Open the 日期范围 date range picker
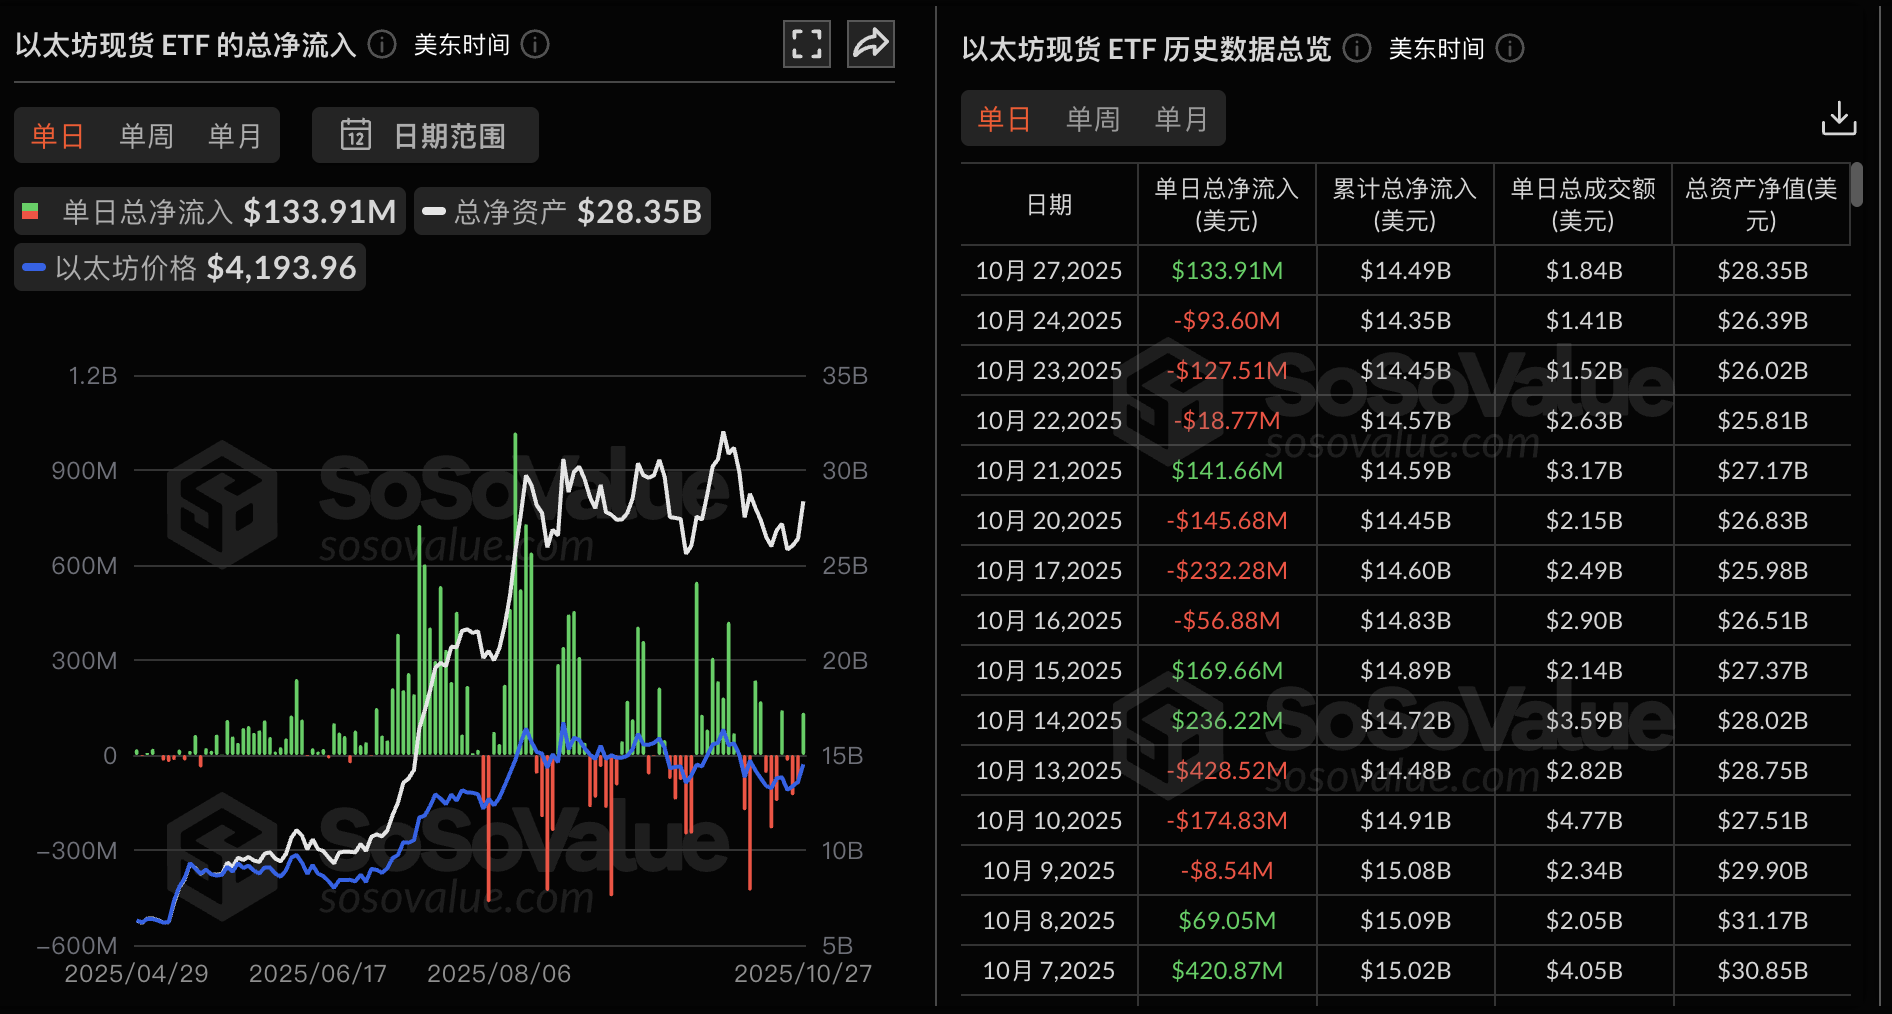Viewport: 1892px width, 1014px height. pyautogui.click(x=425, y=135)
